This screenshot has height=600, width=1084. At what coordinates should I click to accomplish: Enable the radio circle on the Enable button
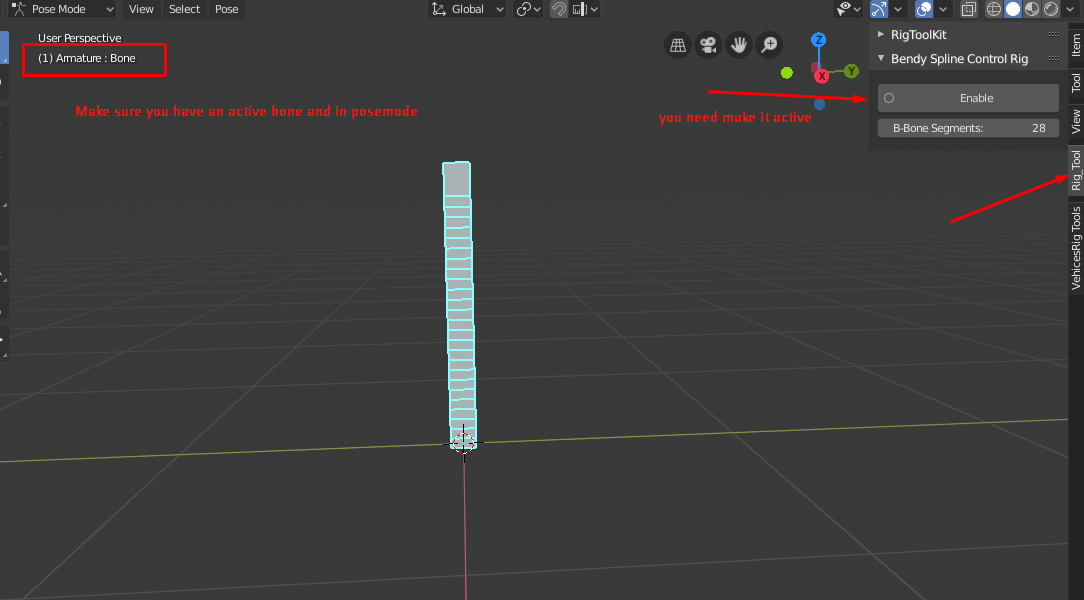pyautogui.click(x=889, y=97)
